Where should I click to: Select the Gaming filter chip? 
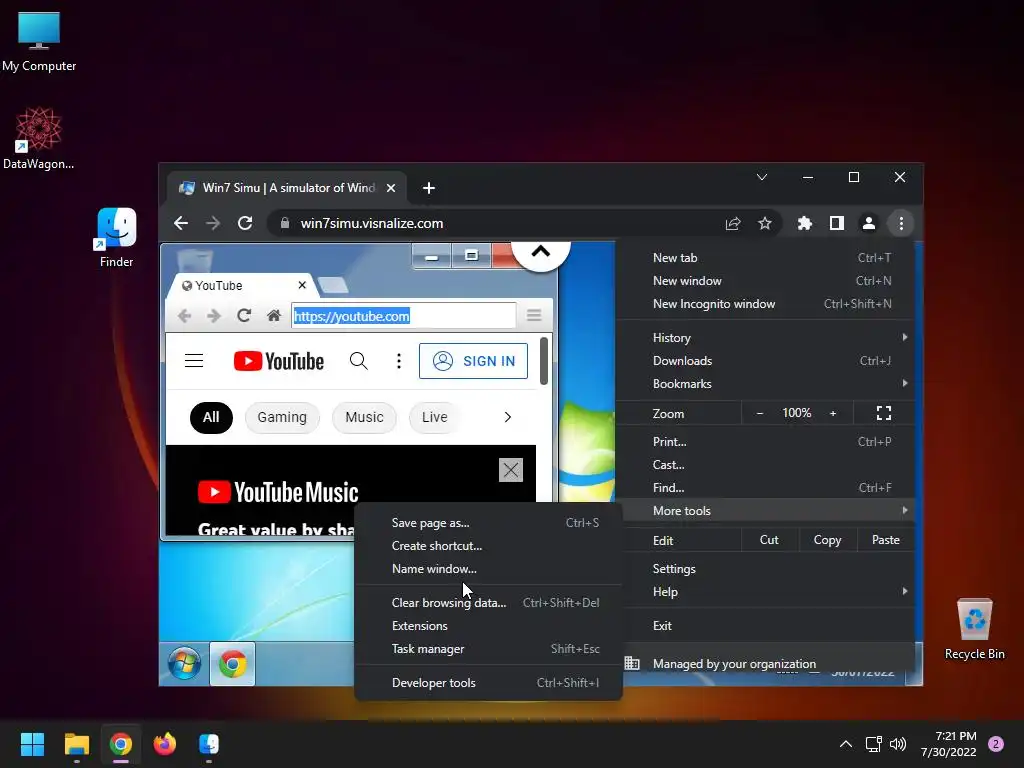tap(282, 417)
